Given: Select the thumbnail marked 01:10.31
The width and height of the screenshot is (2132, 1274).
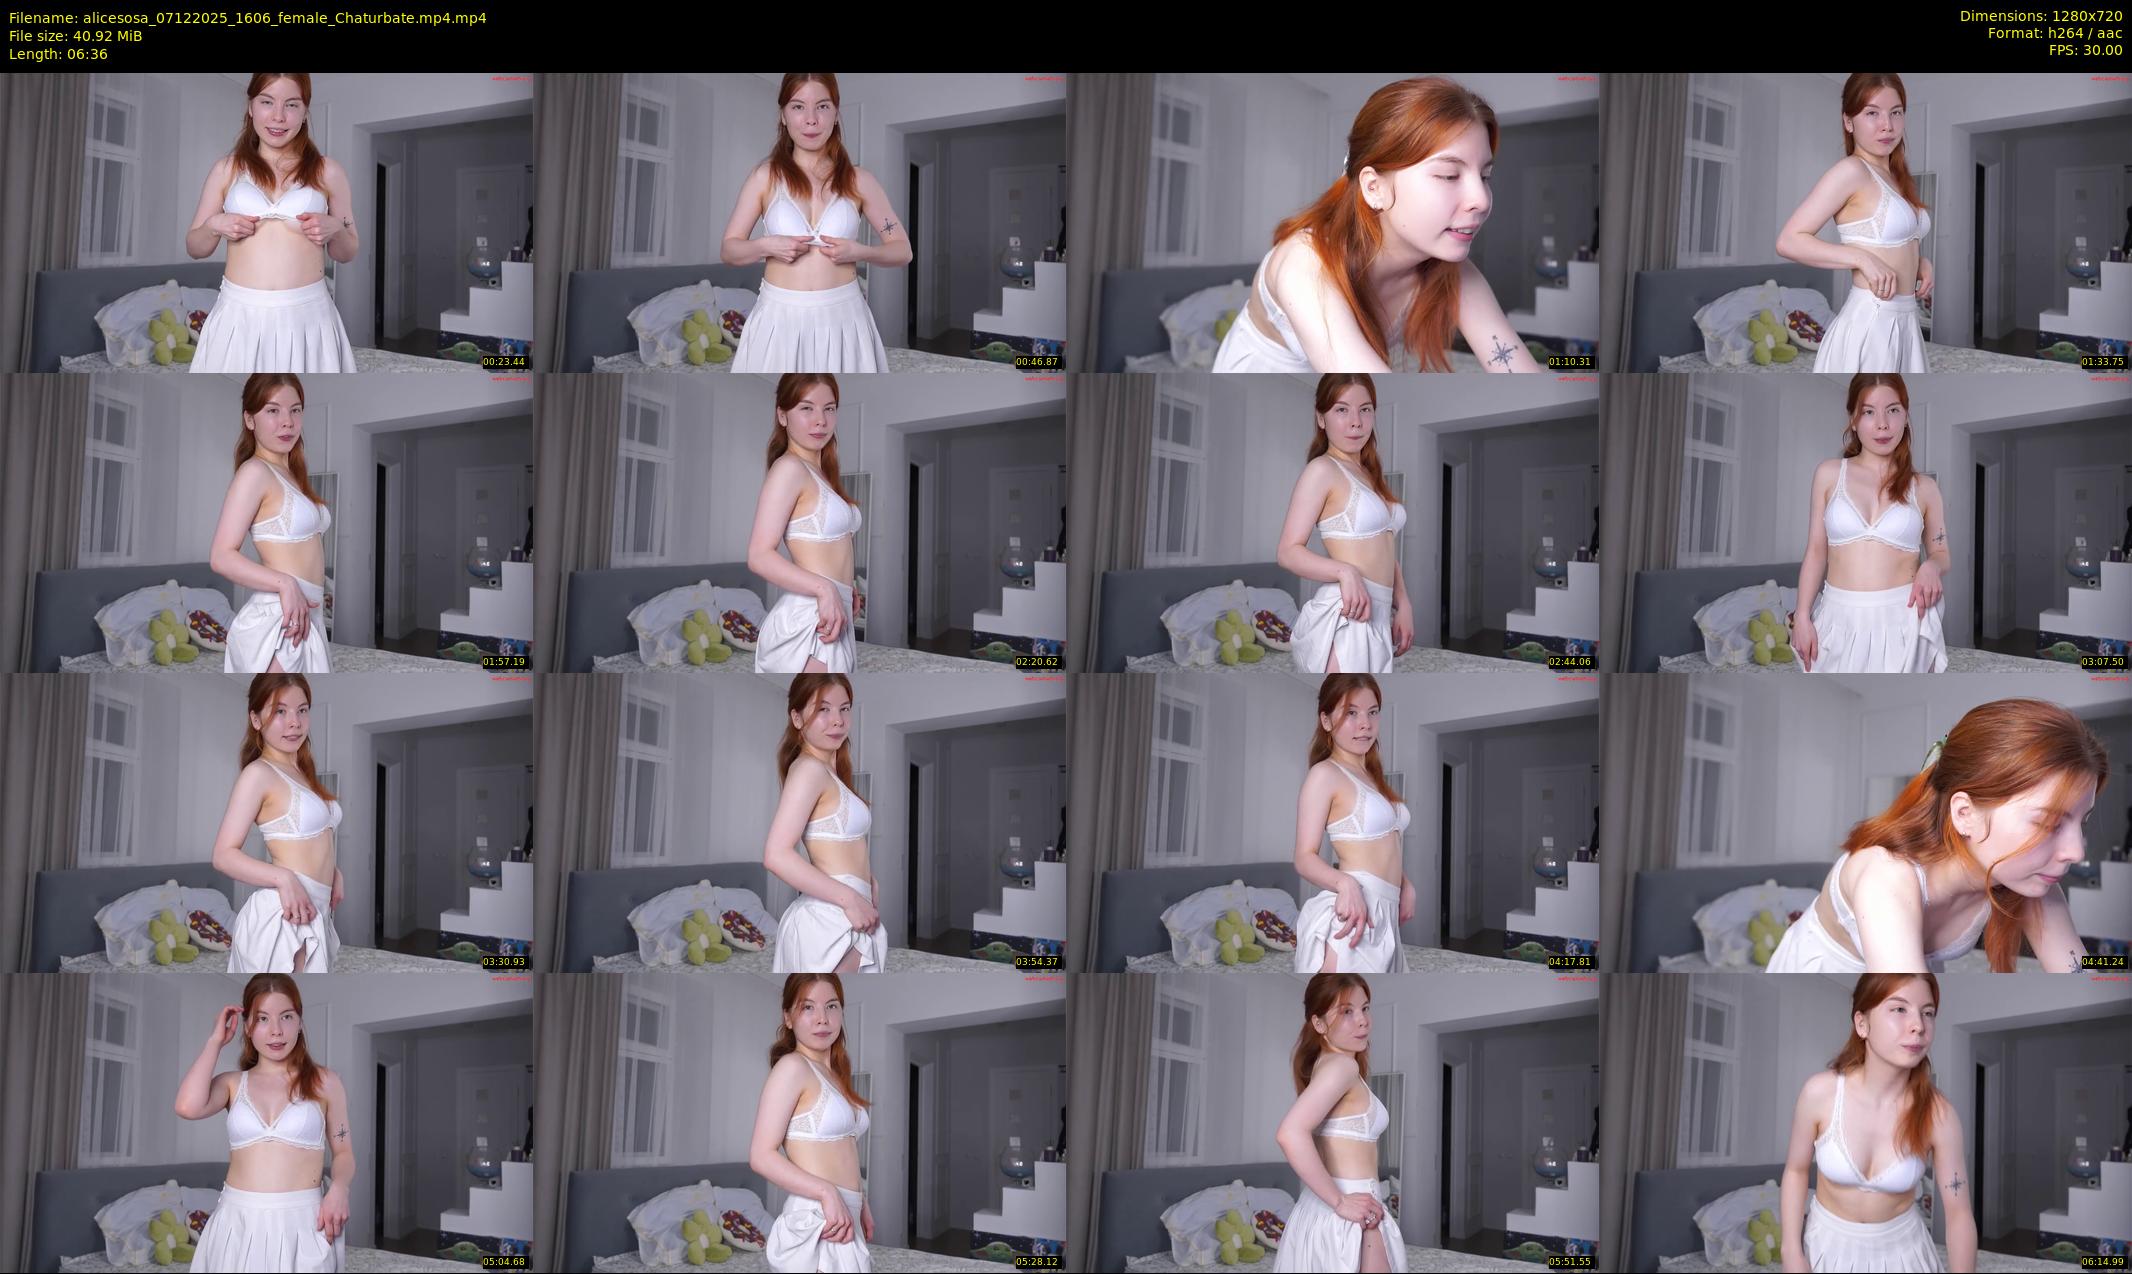Looking at the screenshot, I should coord(1332,222).
